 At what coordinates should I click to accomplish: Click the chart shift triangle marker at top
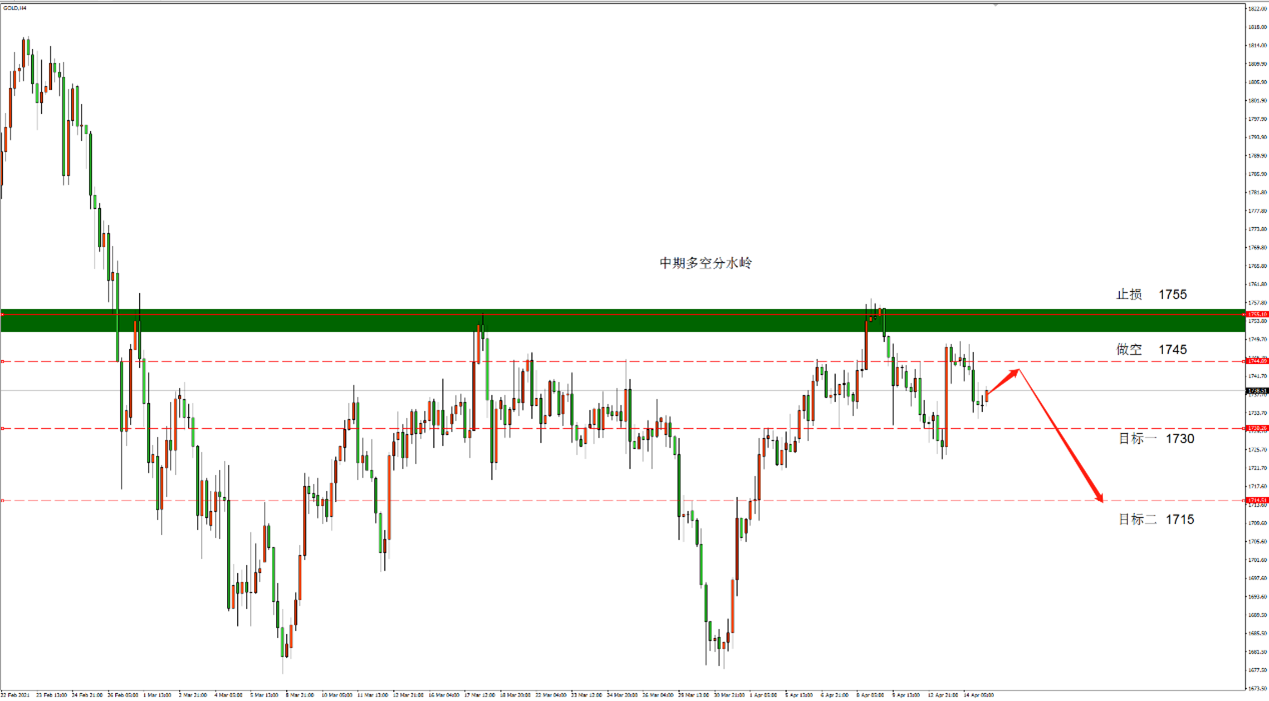995,5
